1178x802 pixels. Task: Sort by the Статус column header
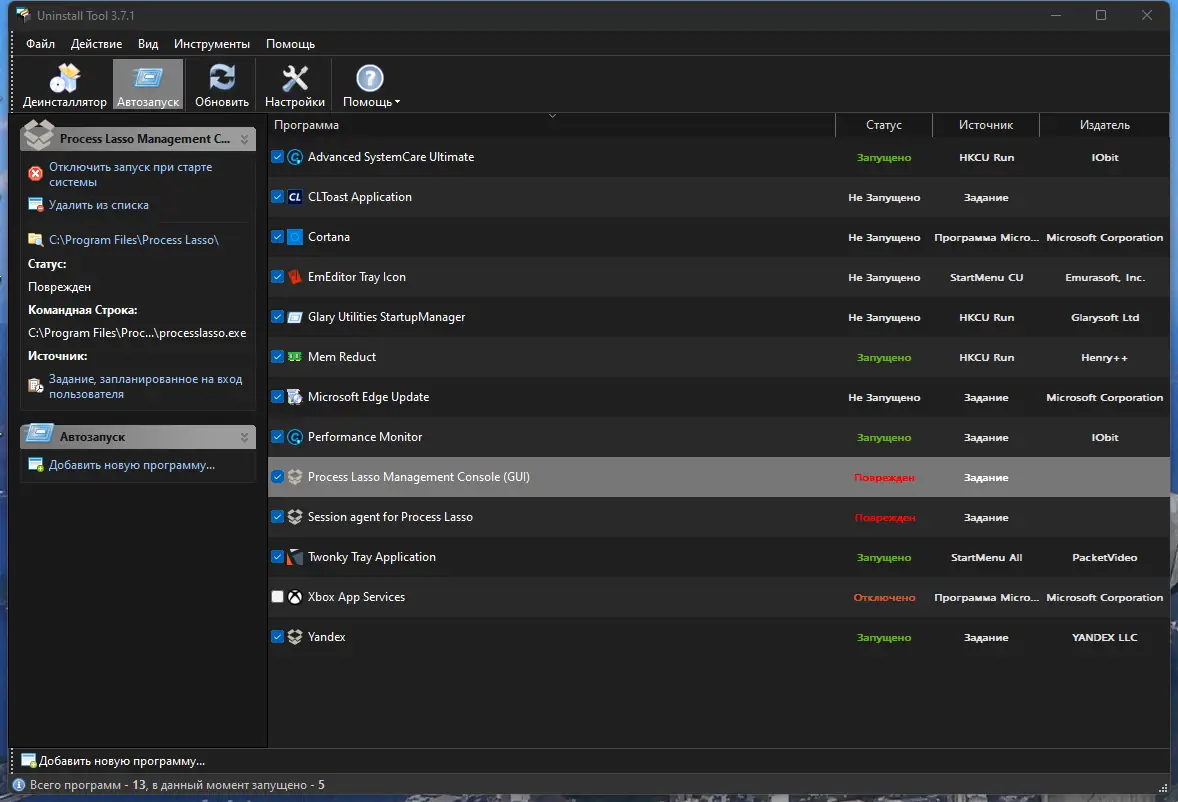tap(884, 125)
